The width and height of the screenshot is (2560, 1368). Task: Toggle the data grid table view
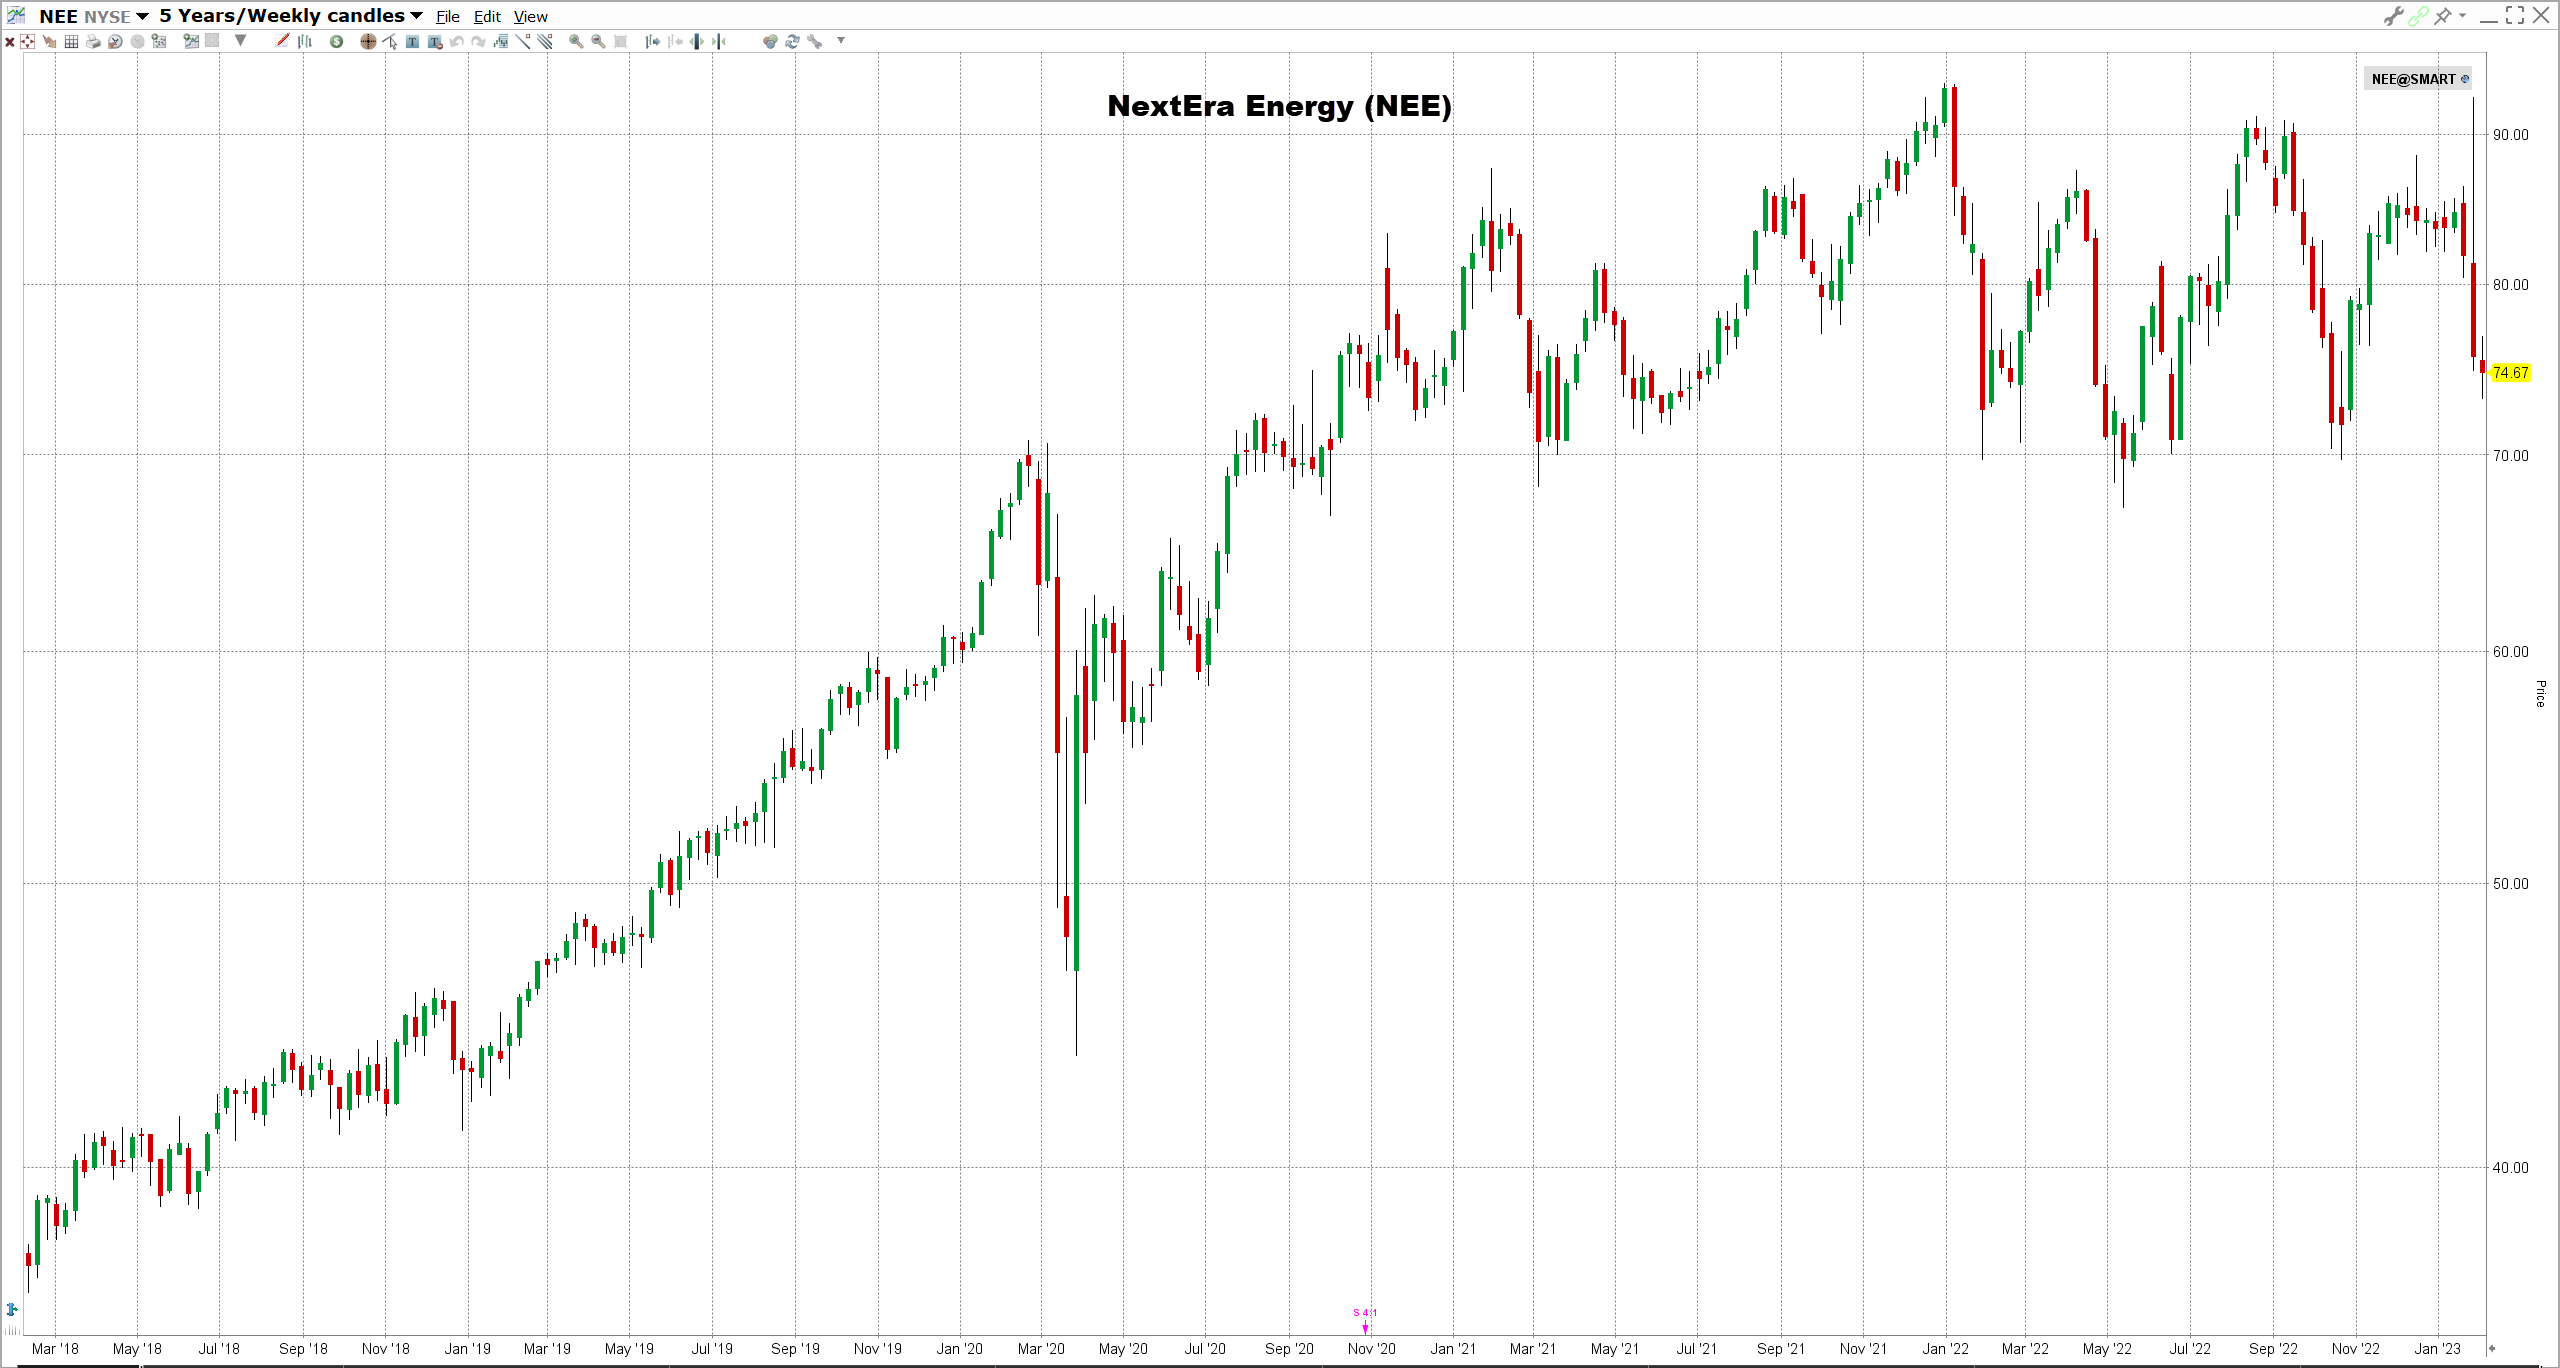(x=71, y=41)
